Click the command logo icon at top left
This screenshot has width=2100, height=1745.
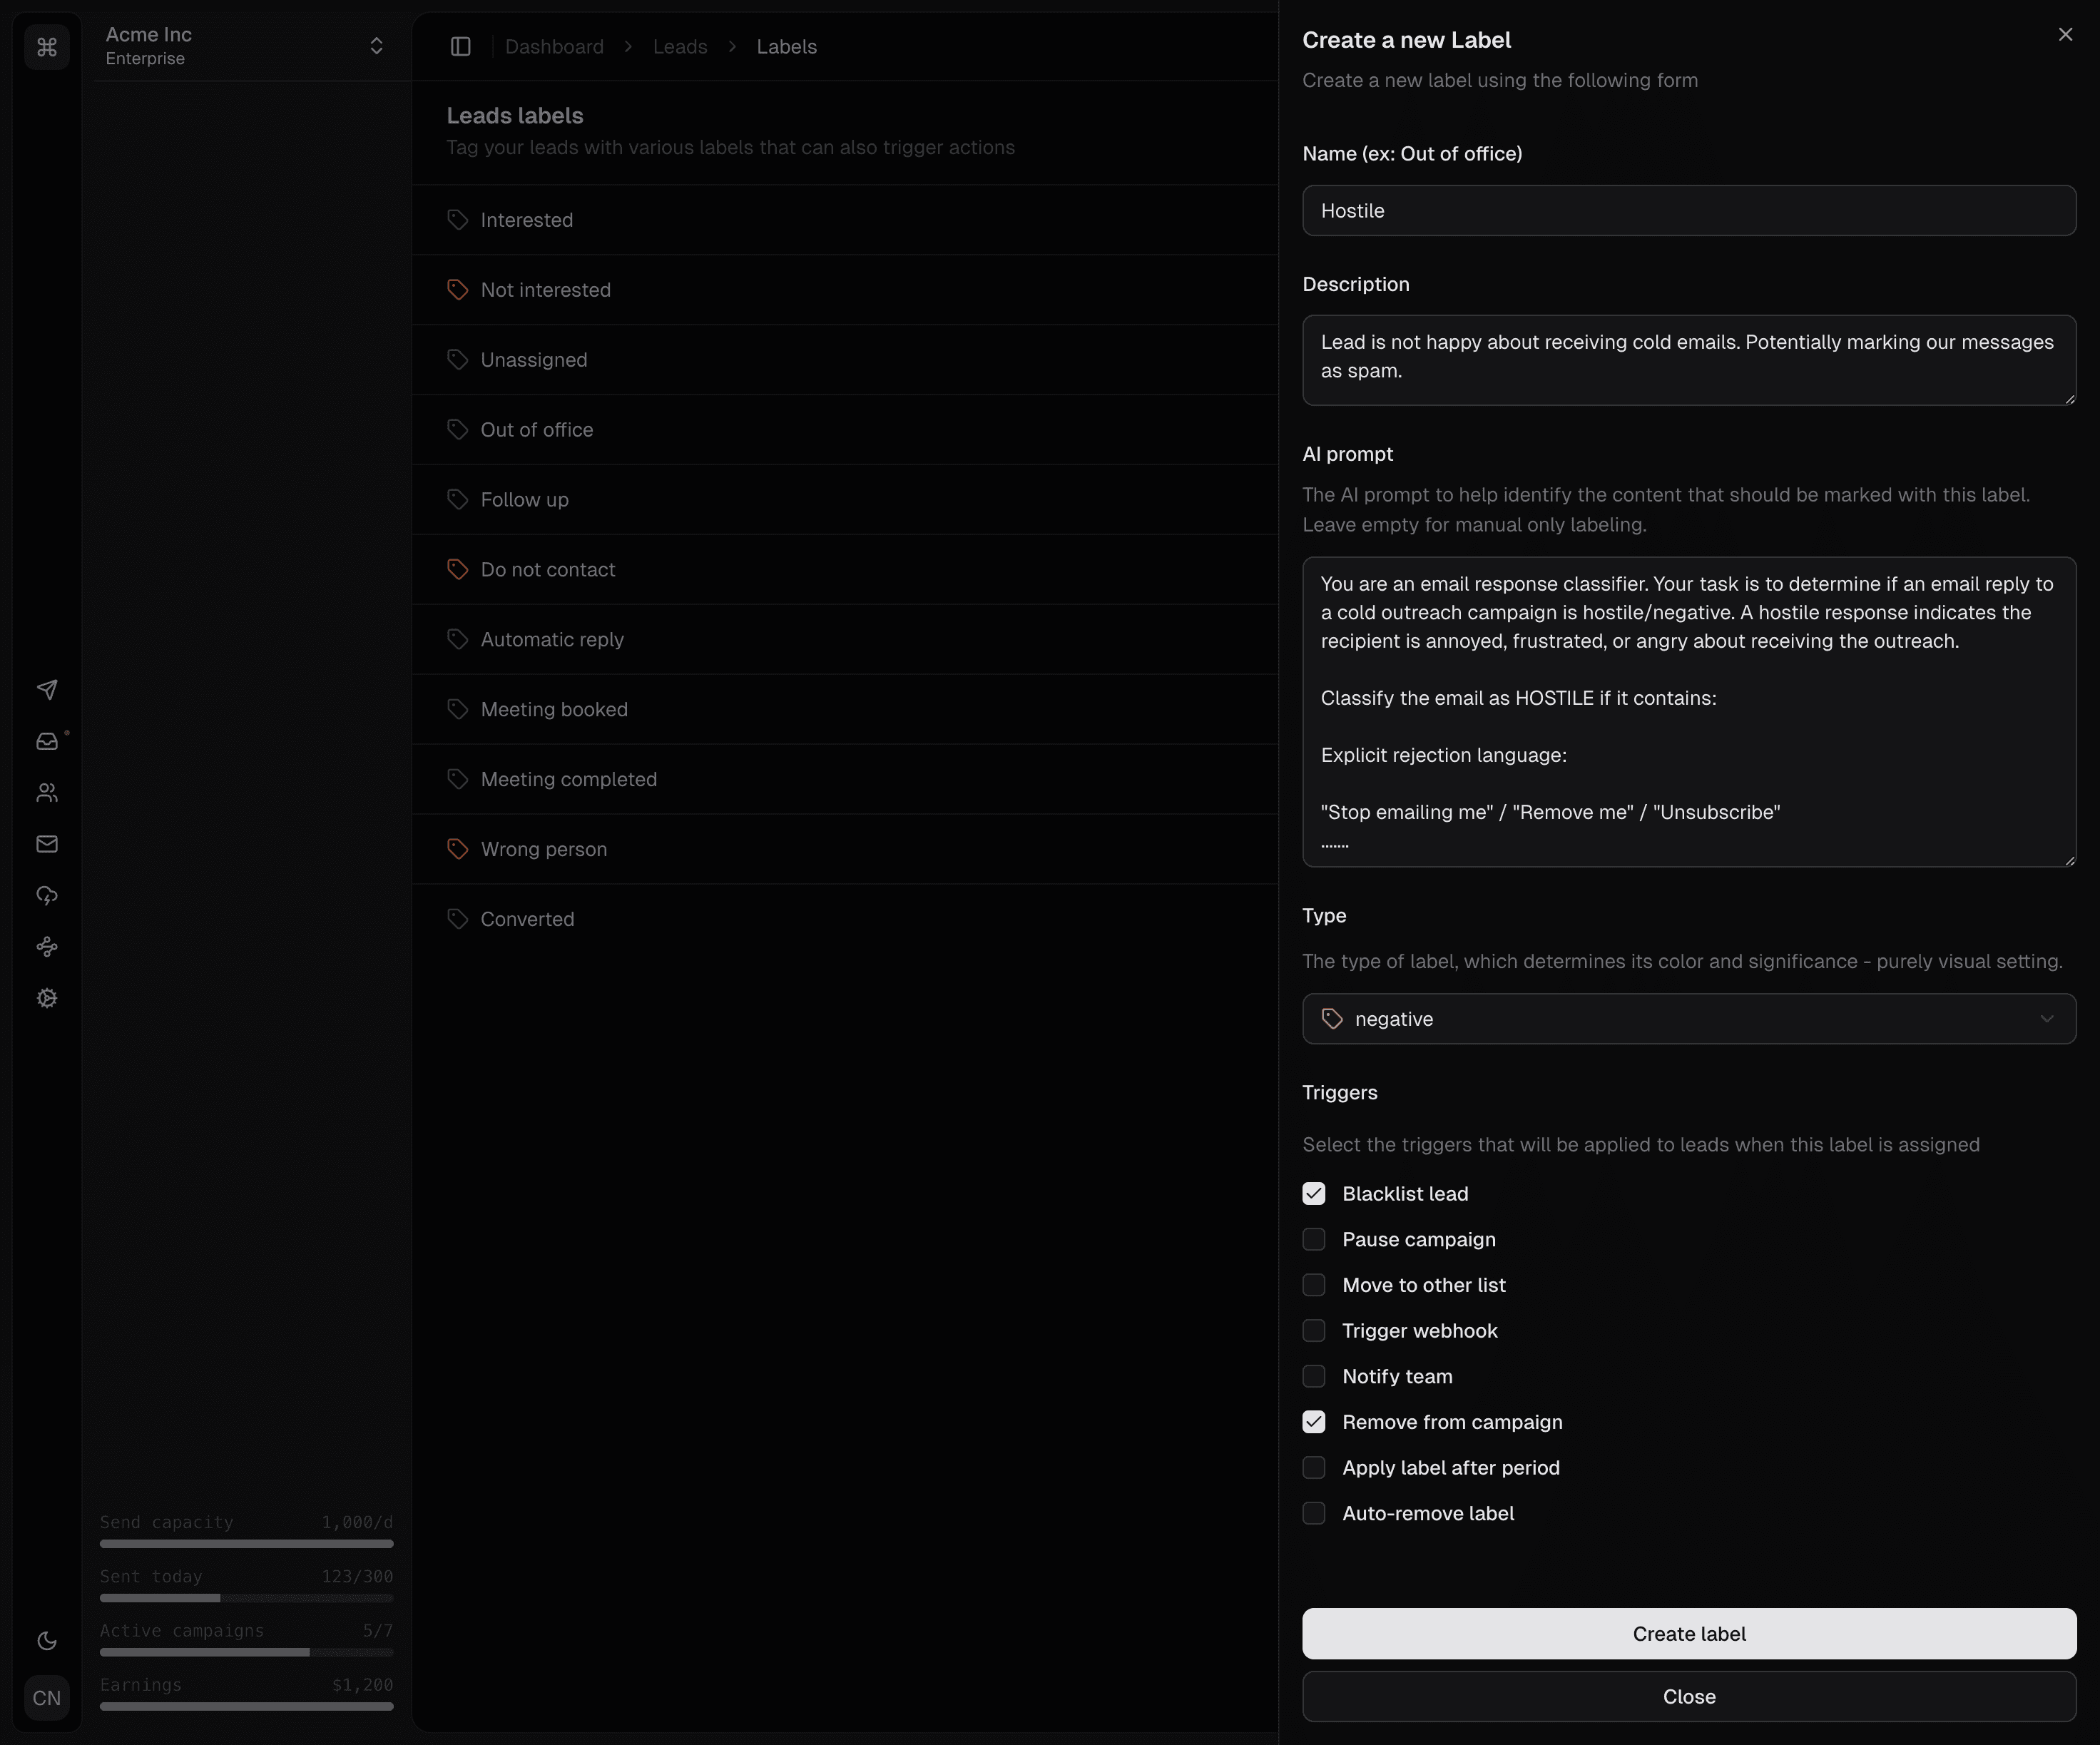(x=47, y=47)
